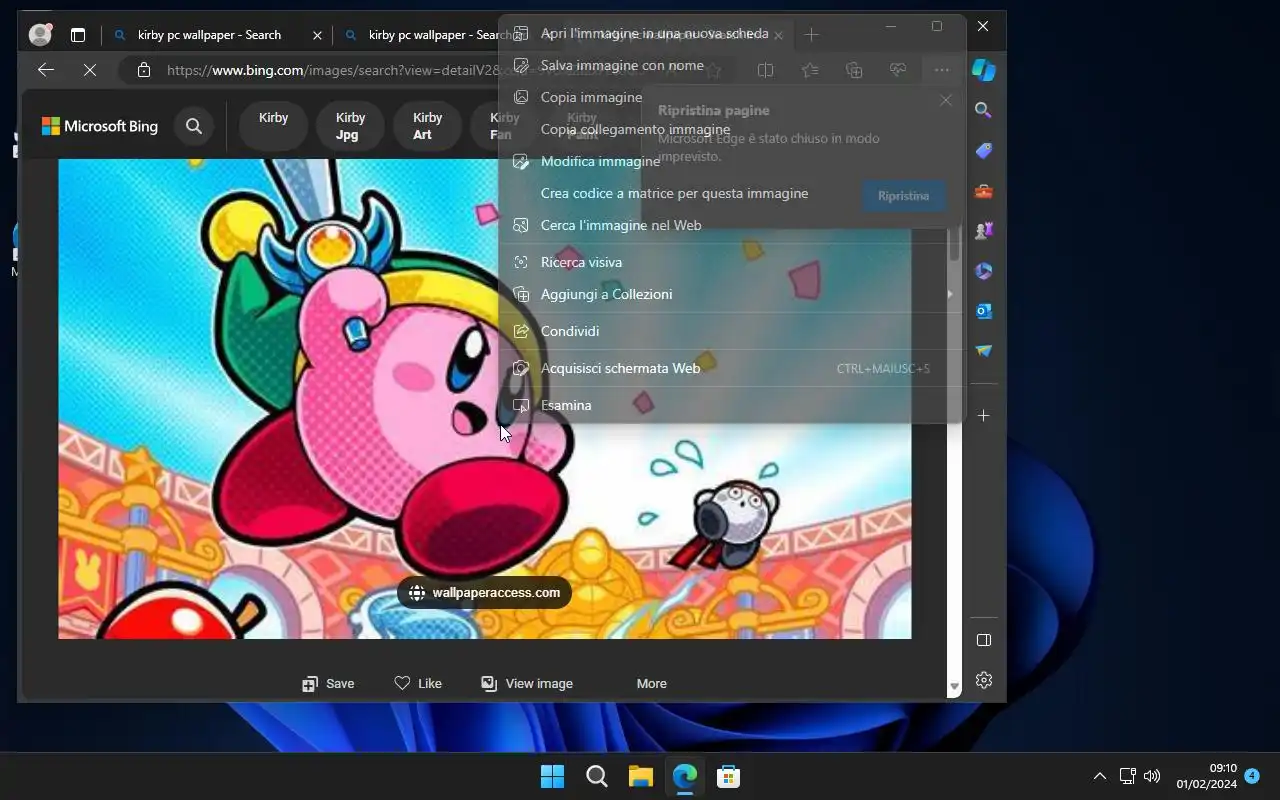Choose Apri l'immagine in una nuova scheda

click(x=732, y=34)
